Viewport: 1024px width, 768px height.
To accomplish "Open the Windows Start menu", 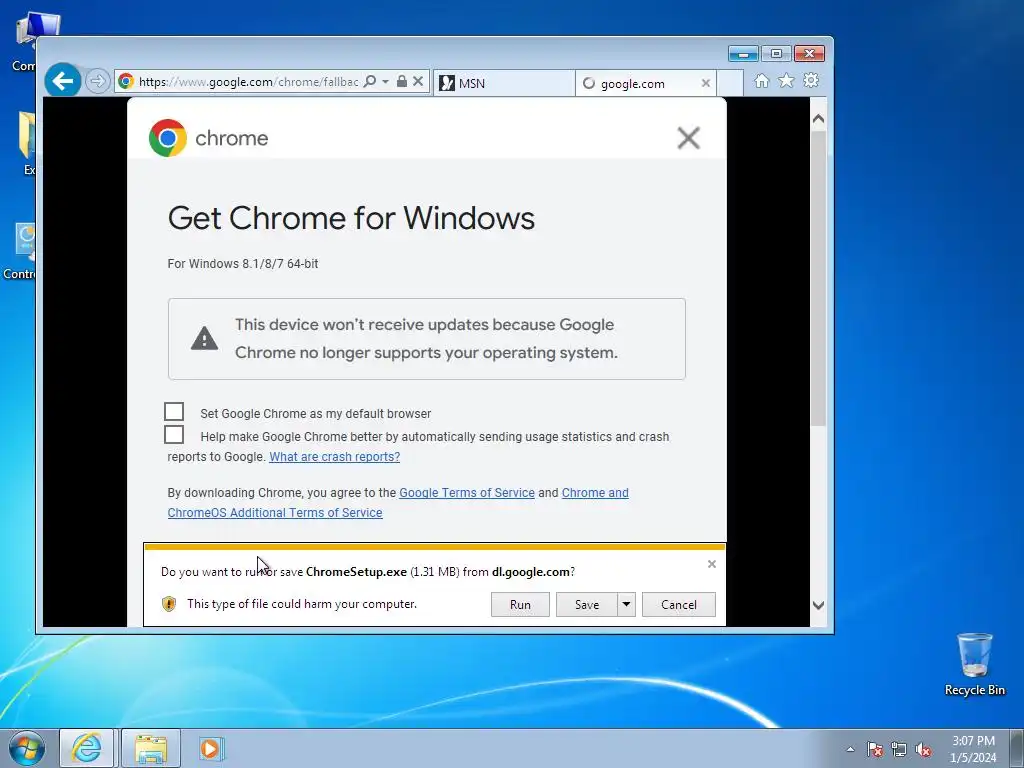I will (27, 748).
